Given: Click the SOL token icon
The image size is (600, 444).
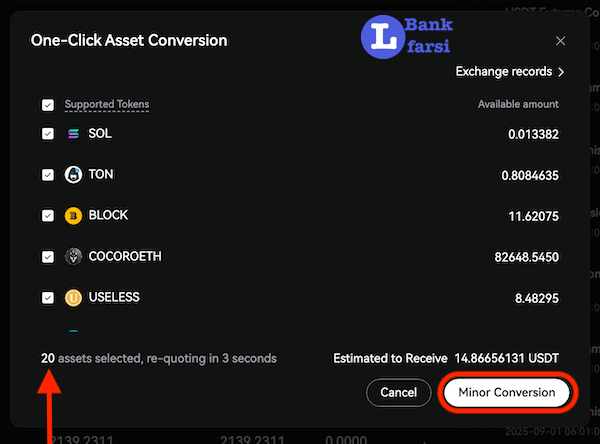Looking at the screenshot, I should 73,134.
